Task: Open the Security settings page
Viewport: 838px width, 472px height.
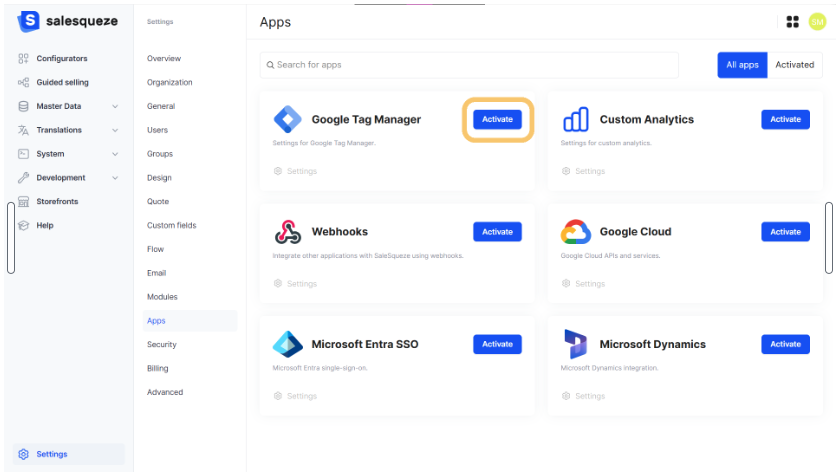Action: click(x=161, y=345)
